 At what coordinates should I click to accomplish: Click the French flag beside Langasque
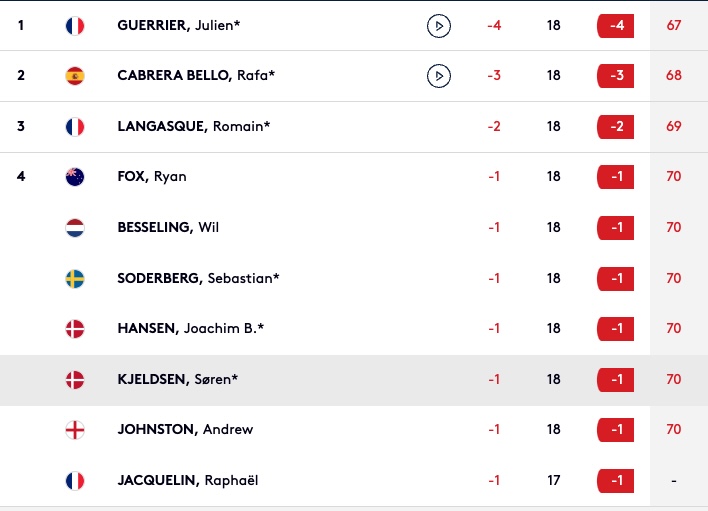point(75,127)
